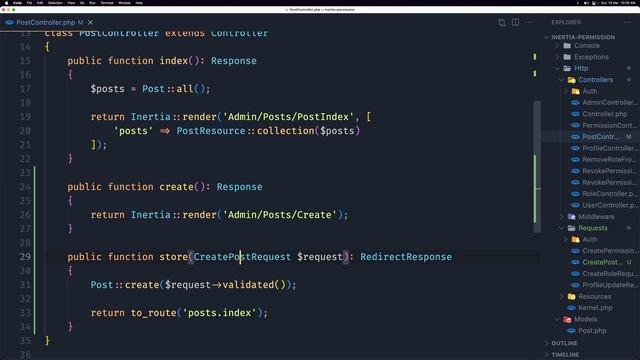
Task: Expand the TIMELINE section
Action: 547,355
